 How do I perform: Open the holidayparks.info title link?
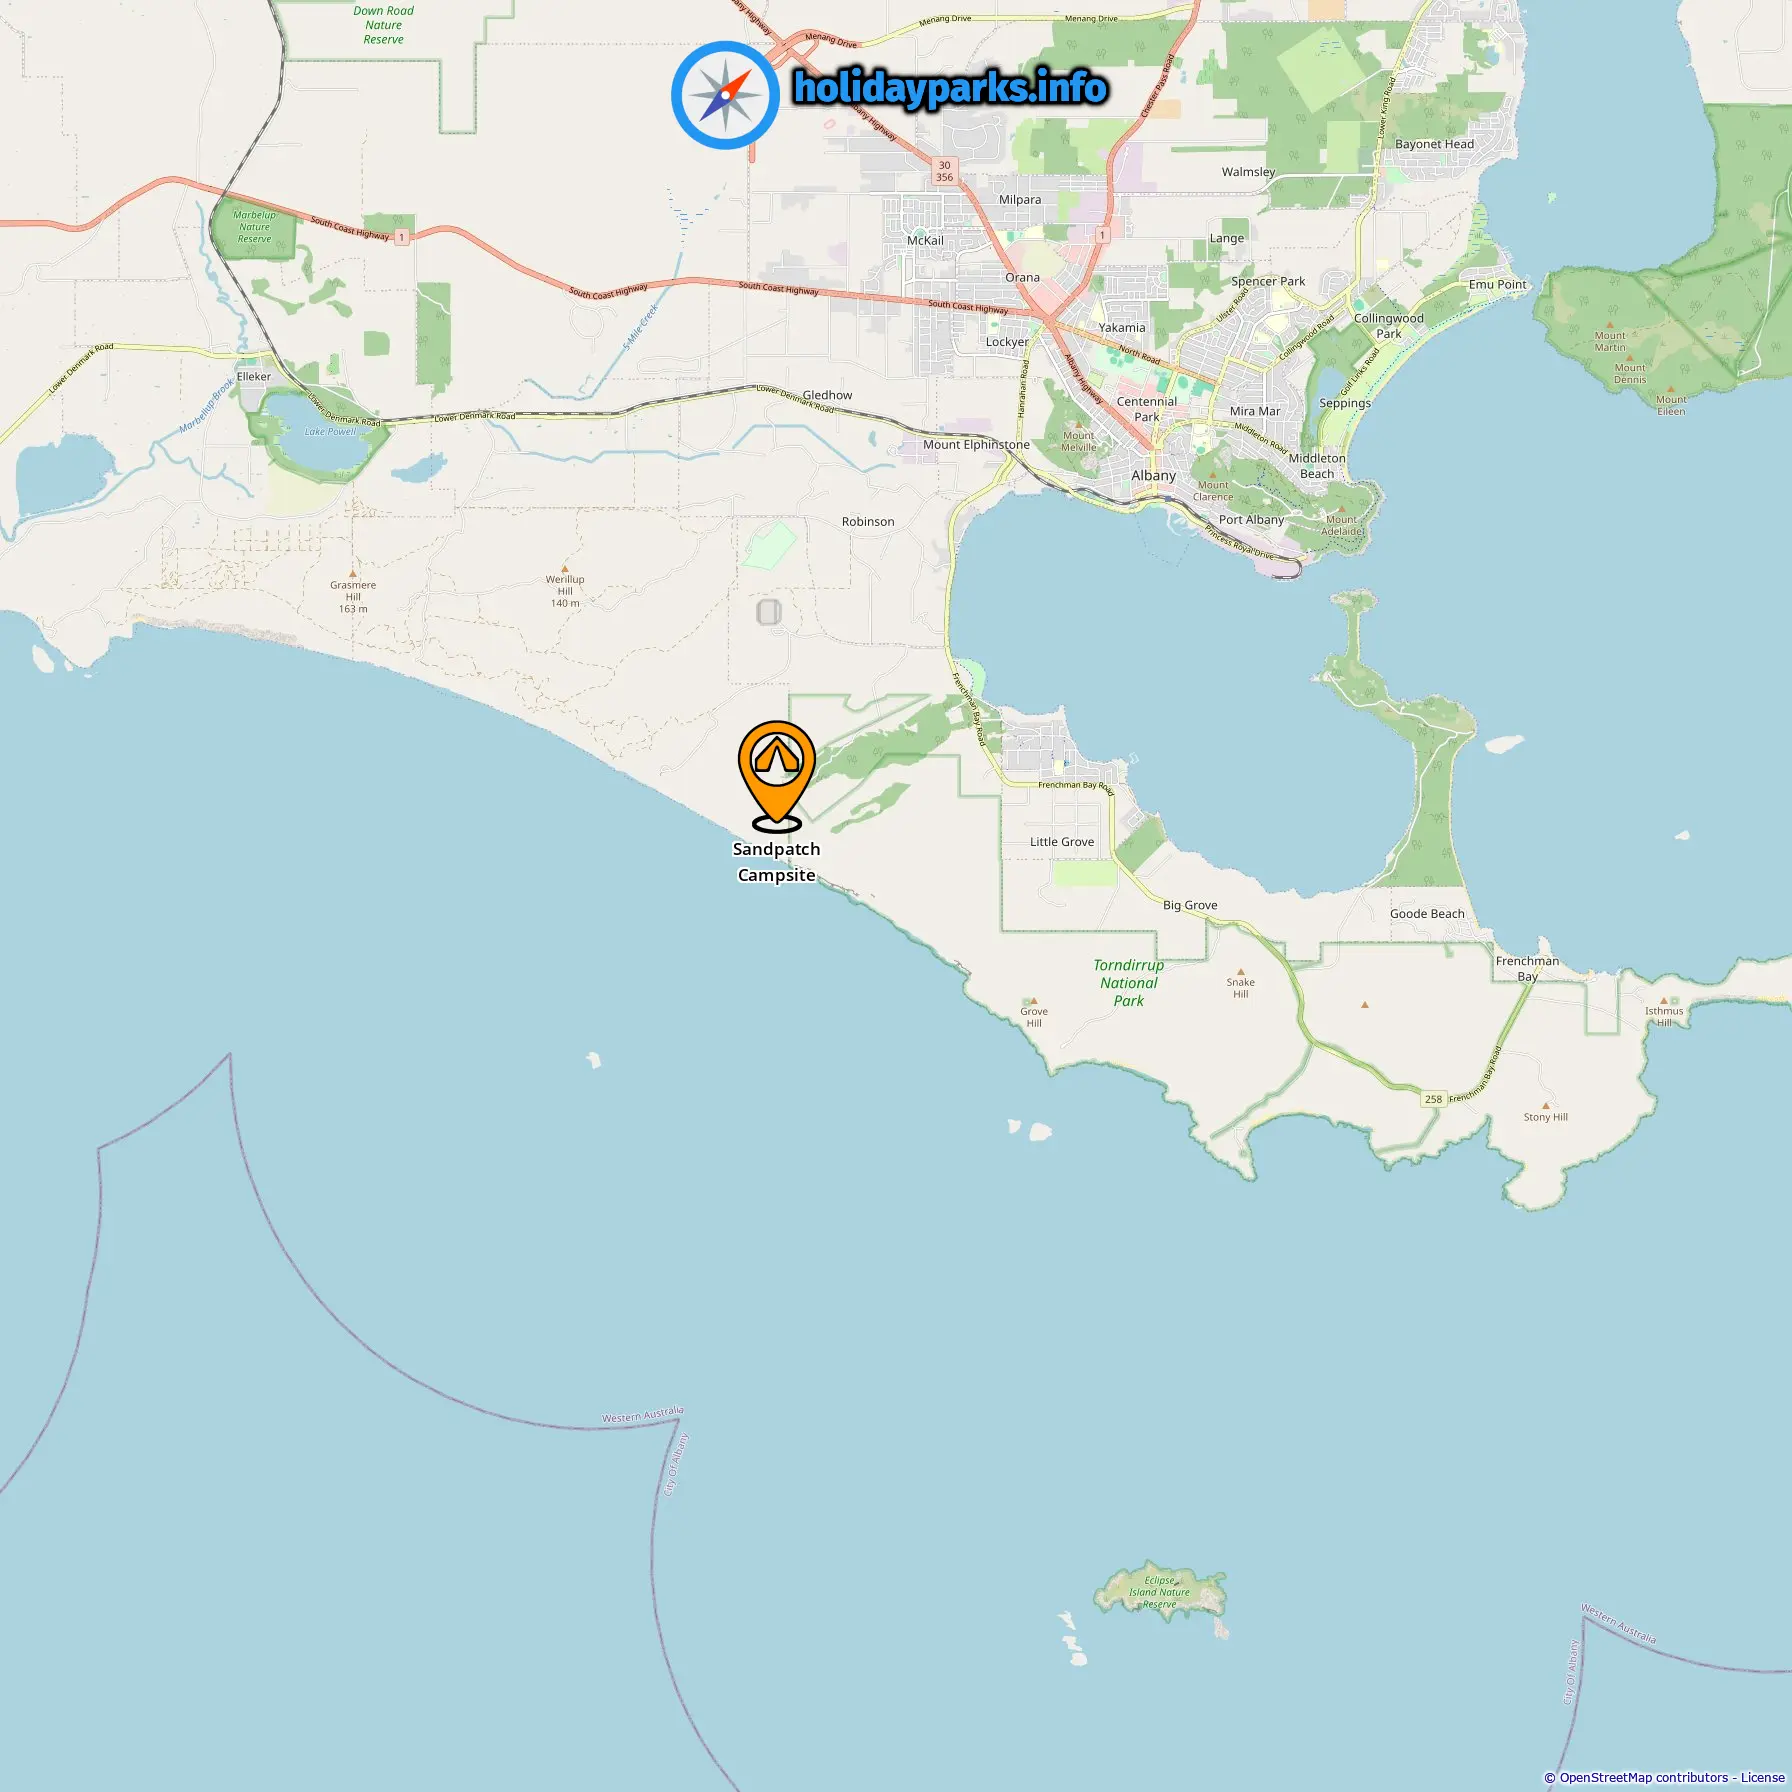tap(950, 88)
